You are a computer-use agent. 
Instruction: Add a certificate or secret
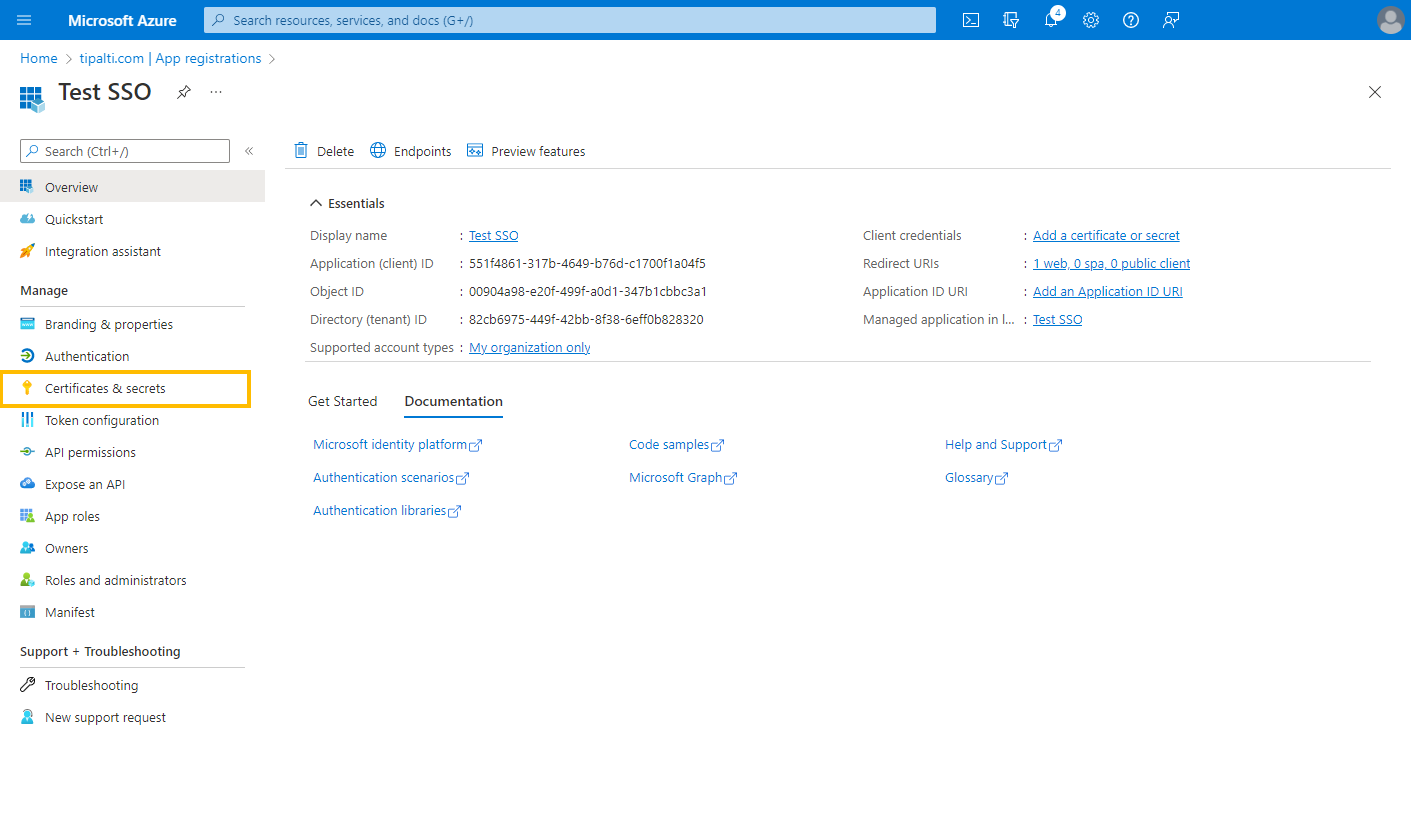1105,235
